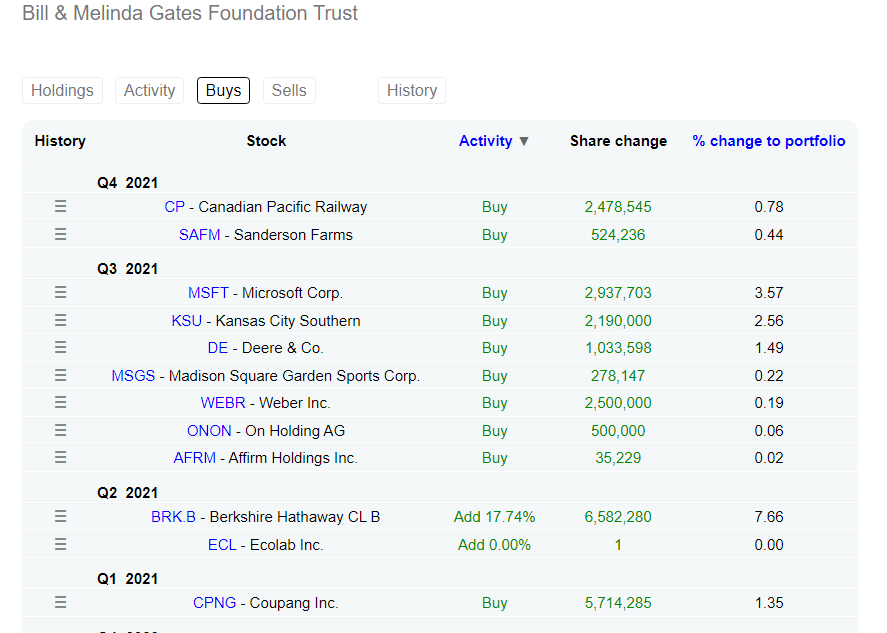Open the MSFT ticker link

(x=209, y=293)
